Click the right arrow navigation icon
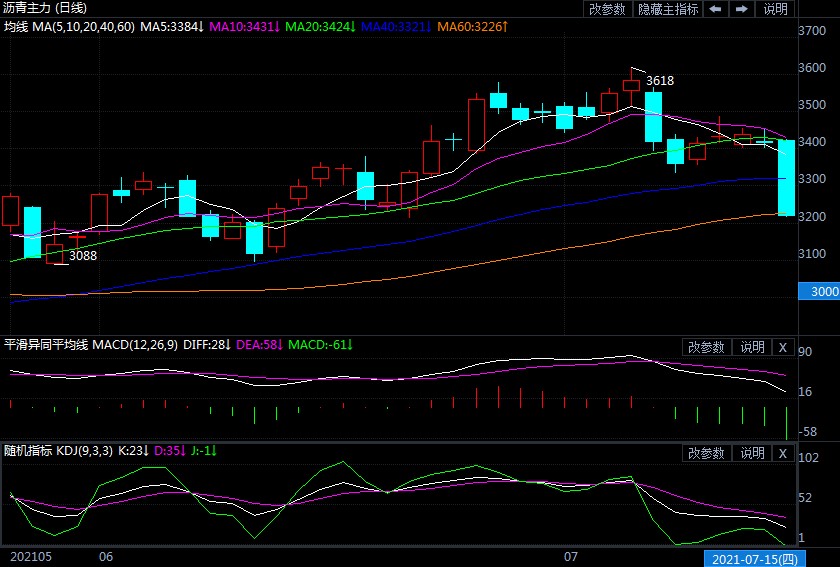This screenshot has height=567, width=840. [x=741, y=9]
